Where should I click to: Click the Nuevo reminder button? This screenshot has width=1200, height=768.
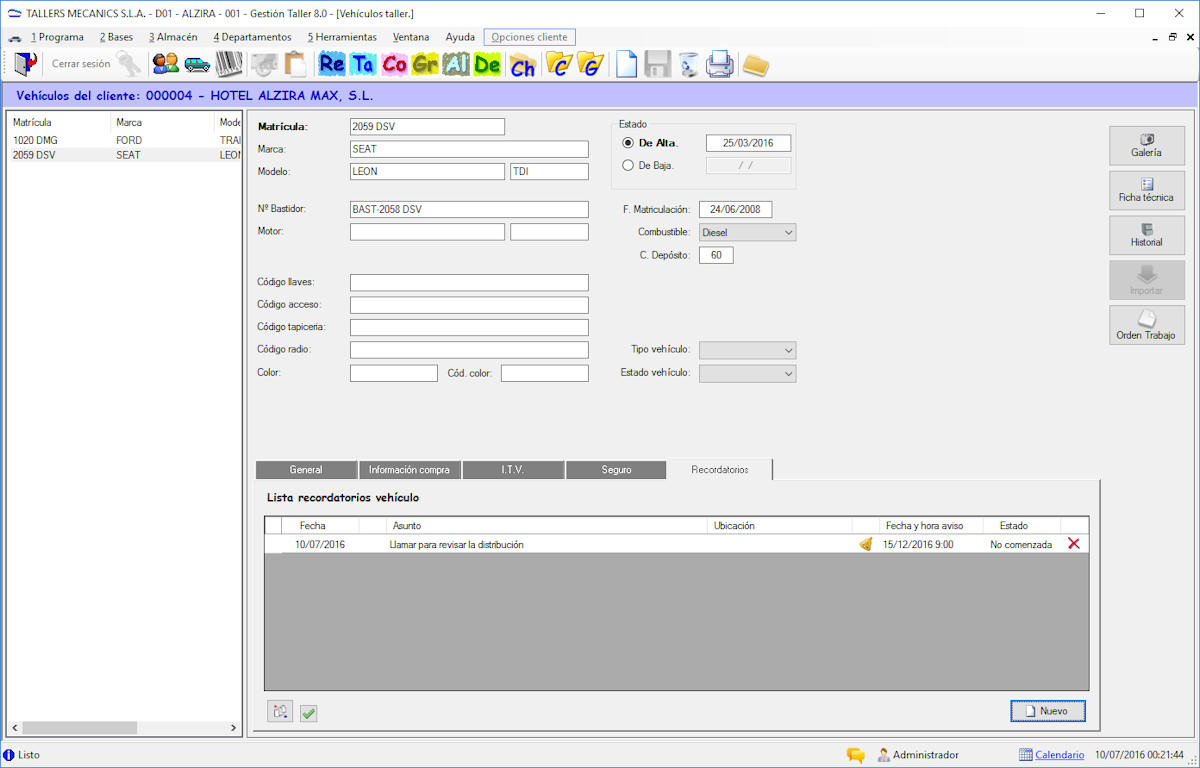(x=1048, y=711)
